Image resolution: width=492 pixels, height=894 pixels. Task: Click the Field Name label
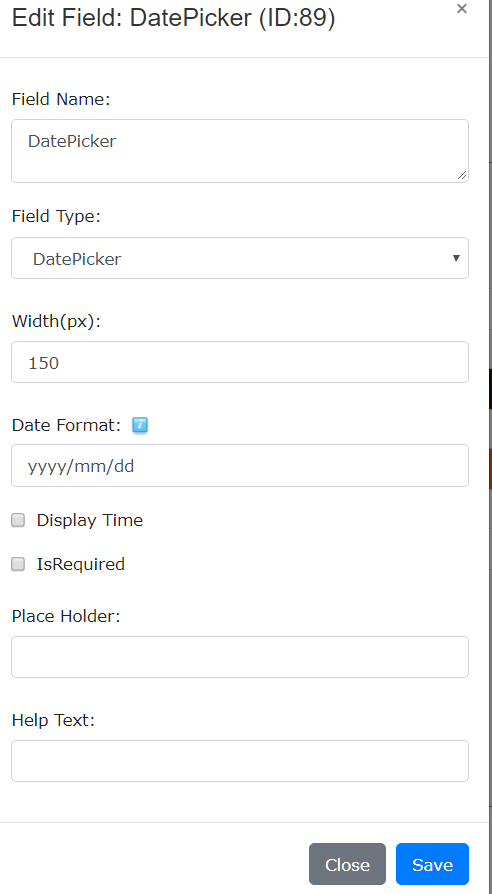point(60,99)
